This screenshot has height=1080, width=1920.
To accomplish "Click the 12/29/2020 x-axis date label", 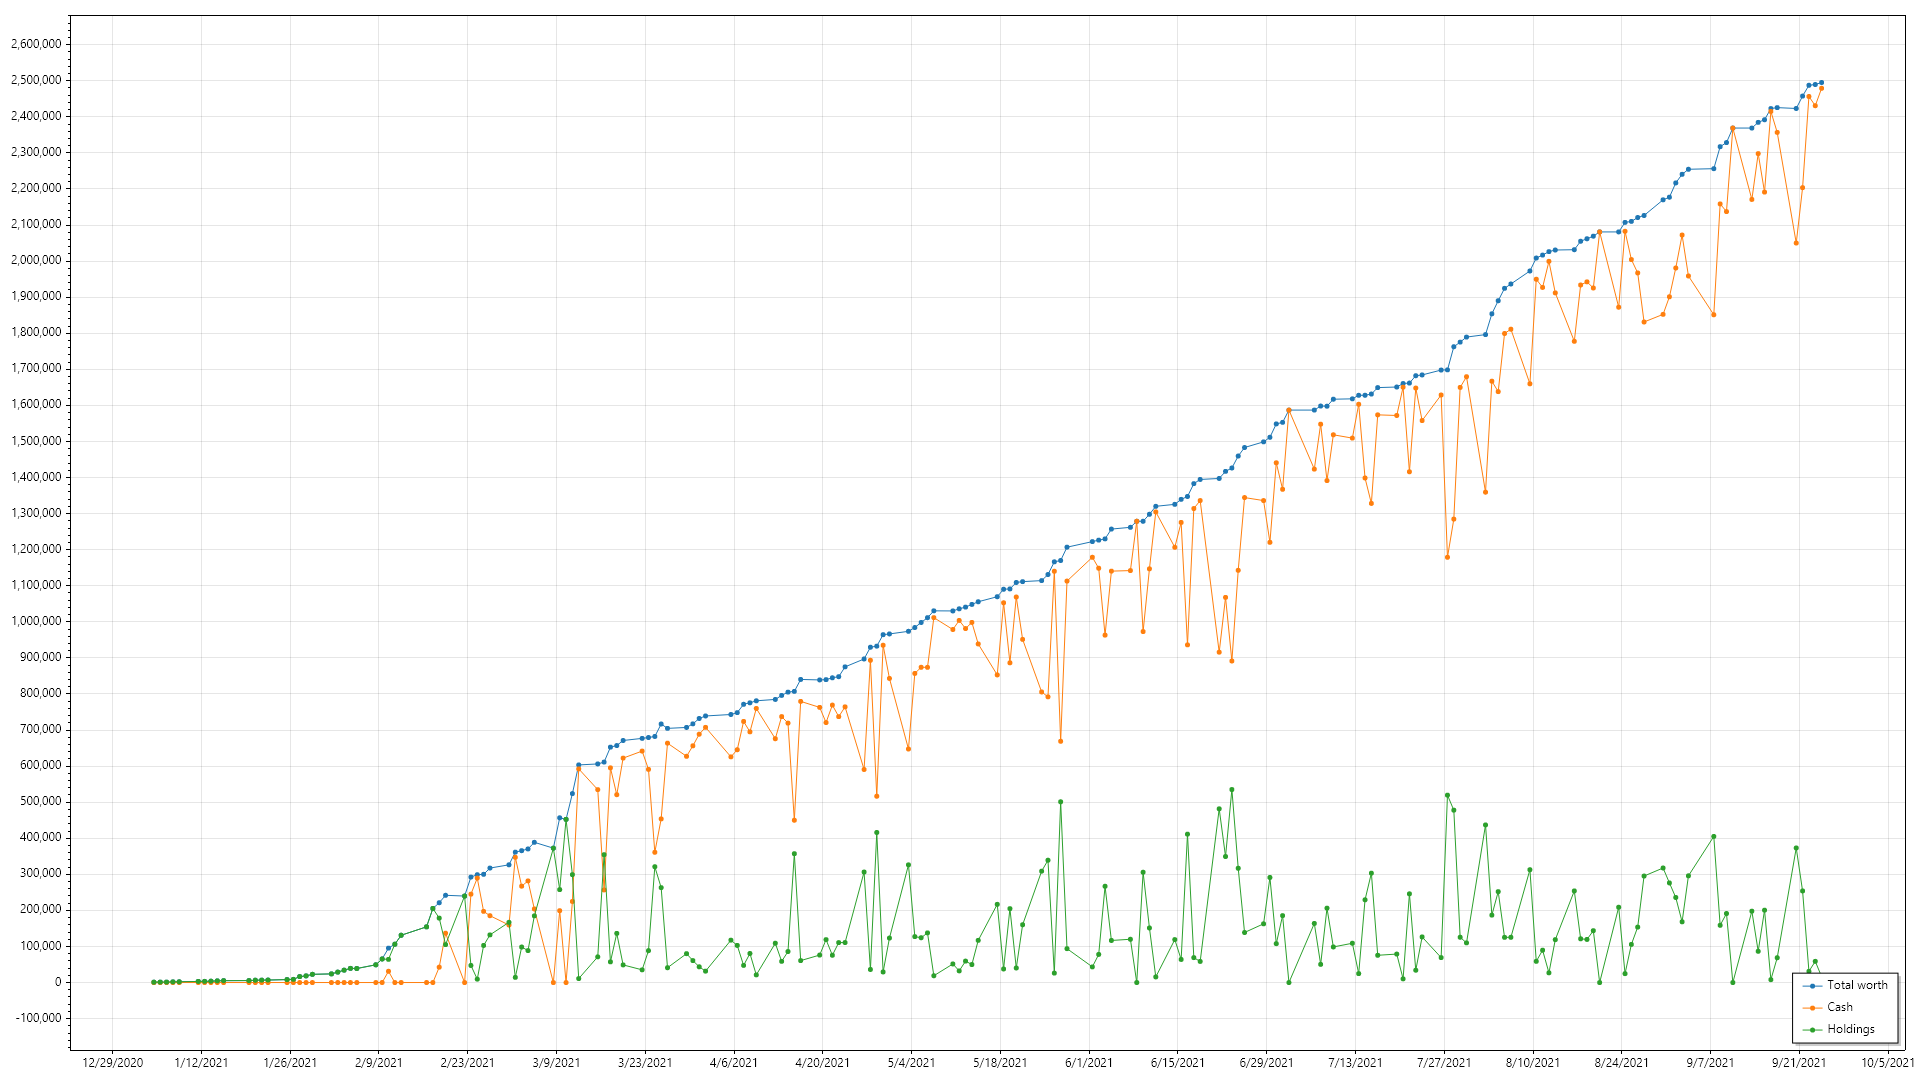I will pyautogui.click(x=112, y=1063).
